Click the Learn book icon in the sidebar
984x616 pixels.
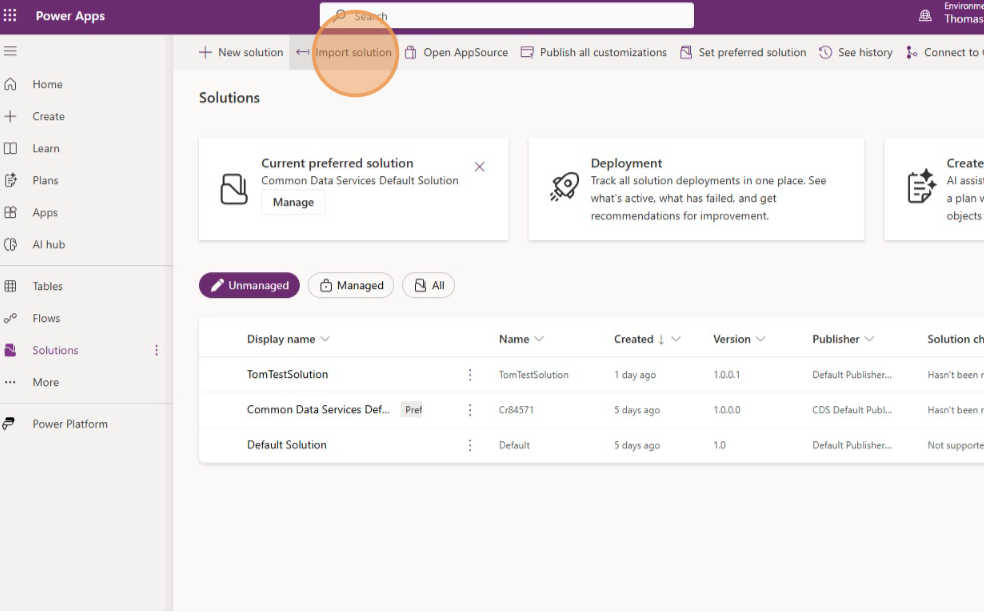pyautogui.click(x=10, y=148)
